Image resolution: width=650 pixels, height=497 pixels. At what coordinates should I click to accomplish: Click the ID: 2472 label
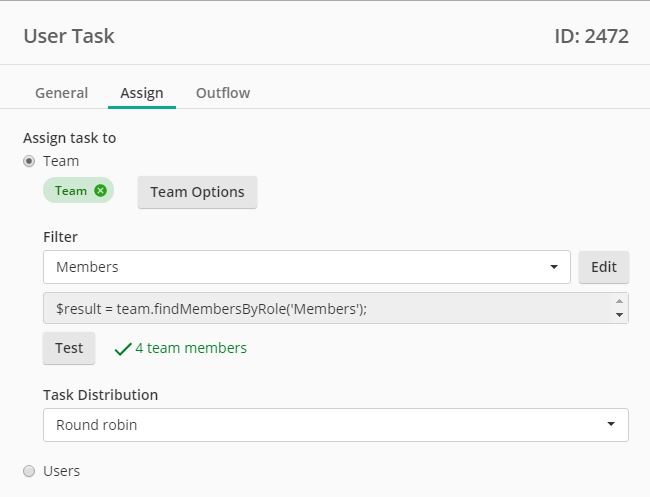click(x=592, y=36)
